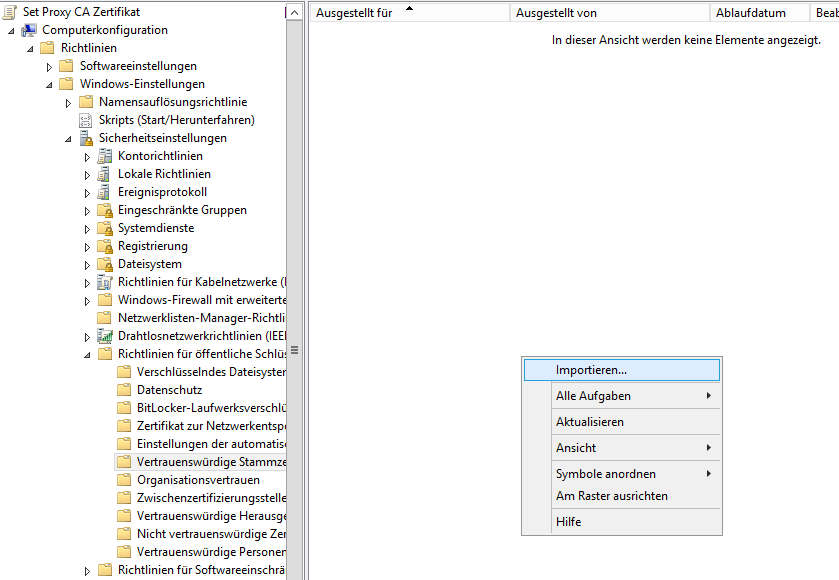The image size is (839, 580).
Task: Collapse Richtlinien für öffentliche Schlüssel node
Action: click(x=87, y=355)
